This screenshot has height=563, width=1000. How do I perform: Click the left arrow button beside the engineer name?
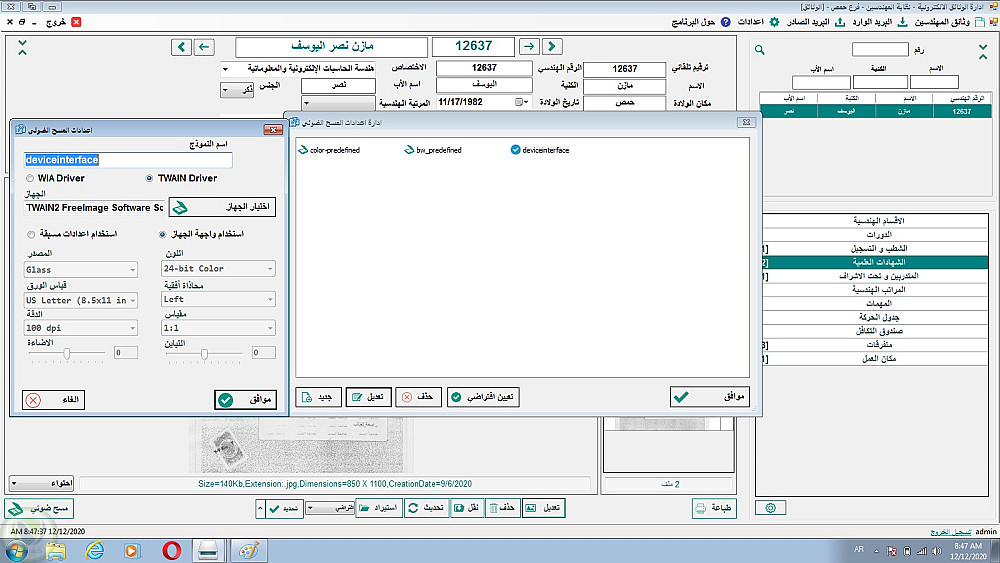point(204,47)
